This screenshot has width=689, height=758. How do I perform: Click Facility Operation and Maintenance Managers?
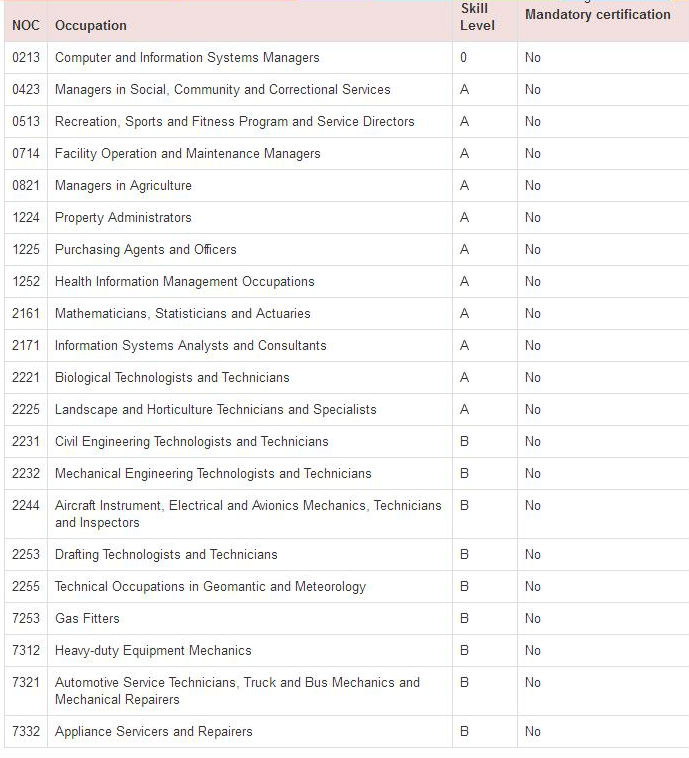[187, 154]
